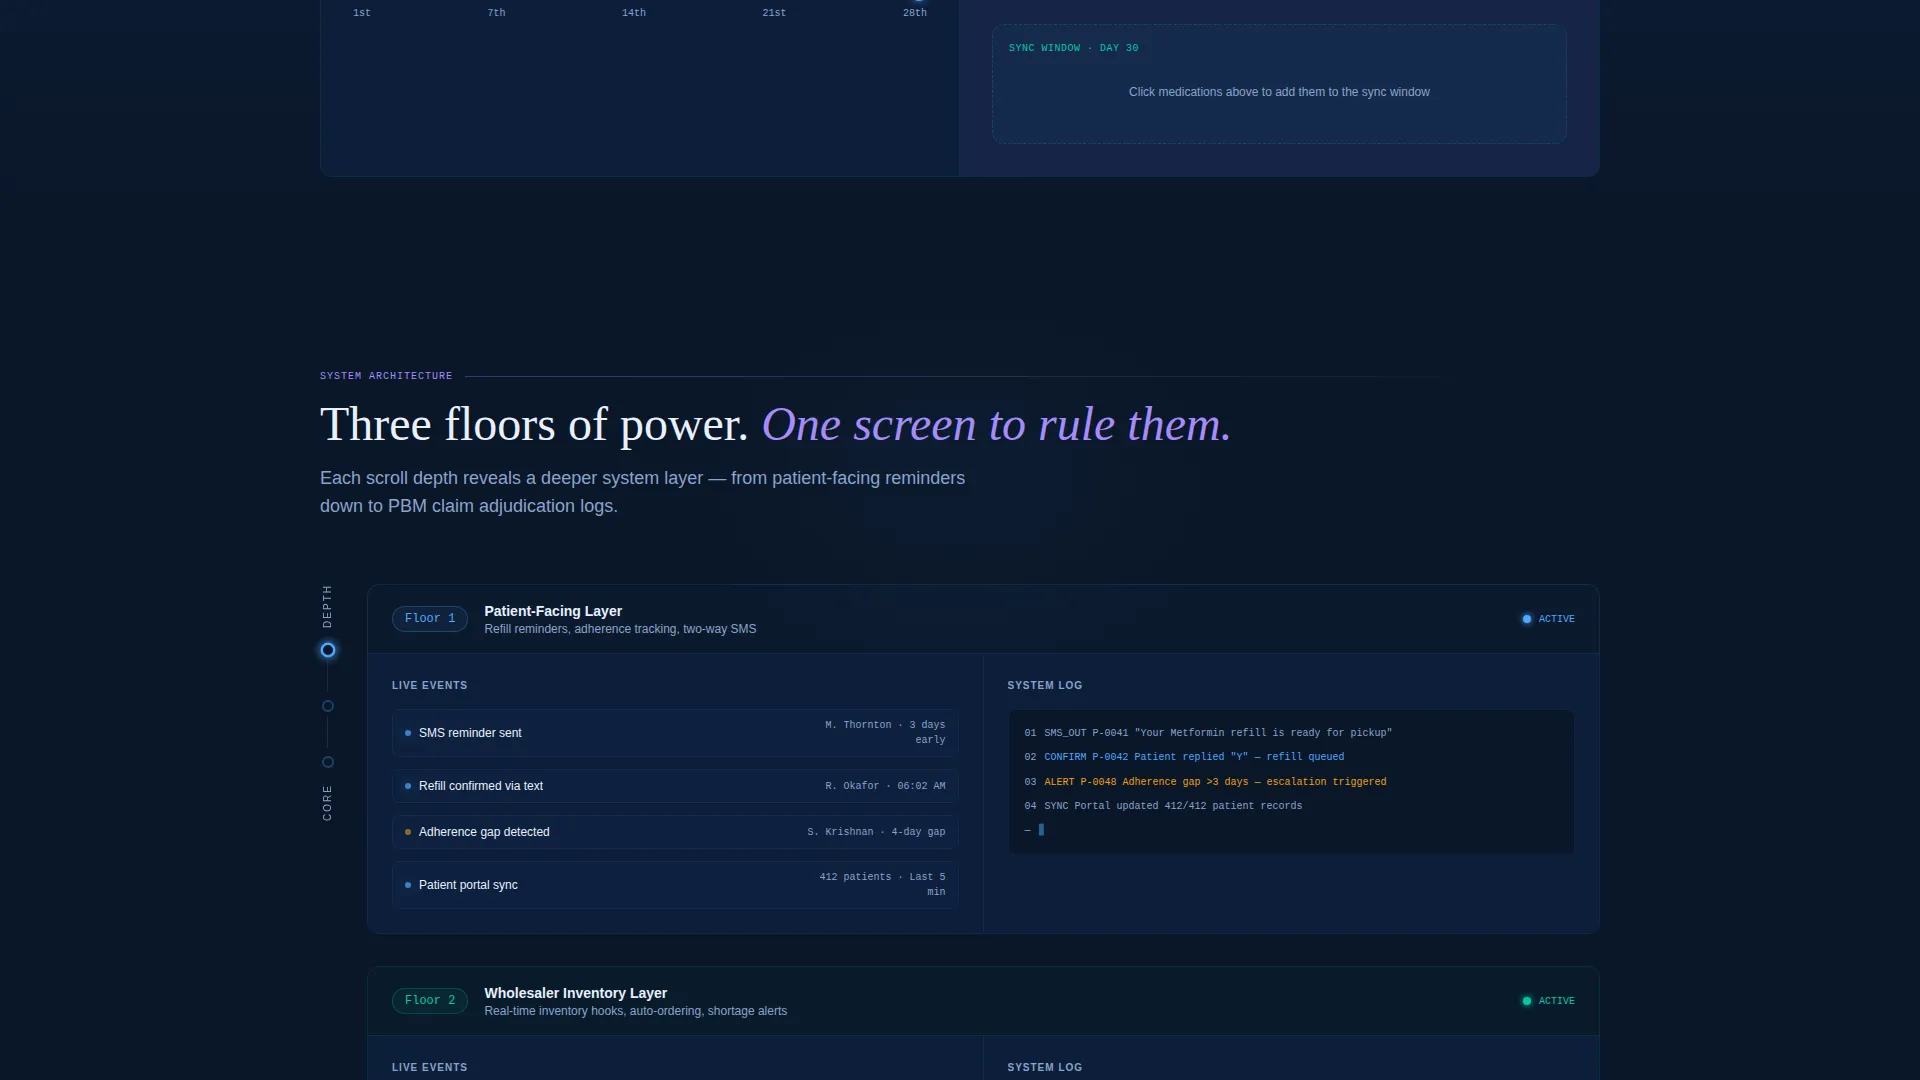
Task: Click the green ACTIVE status on Wholesaler Layer
Action: pos(1548,1001)
